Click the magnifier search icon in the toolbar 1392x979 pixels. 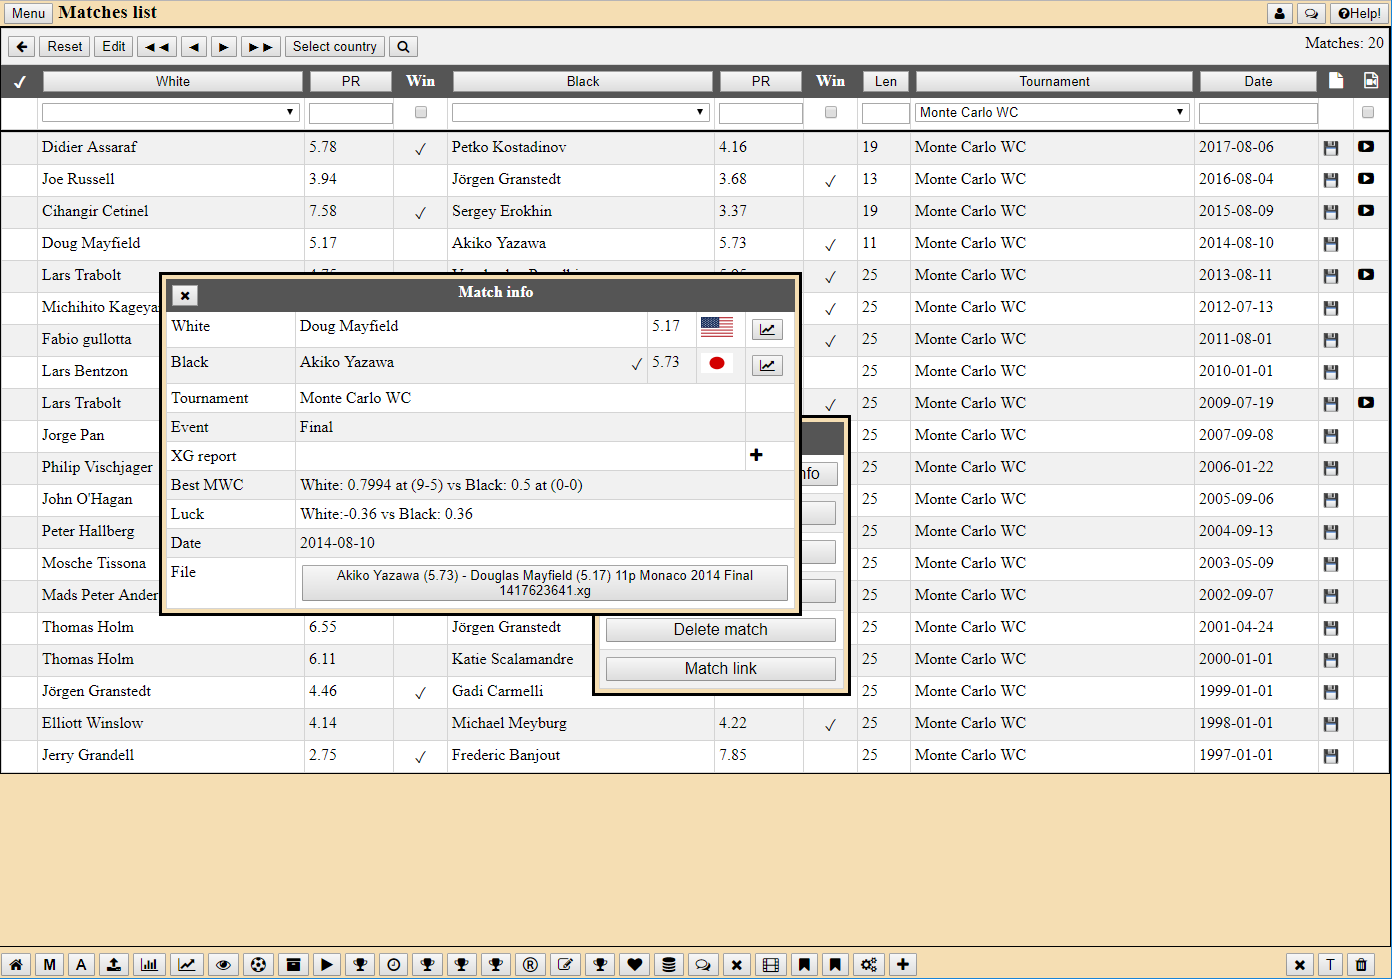tap(402, 47)
